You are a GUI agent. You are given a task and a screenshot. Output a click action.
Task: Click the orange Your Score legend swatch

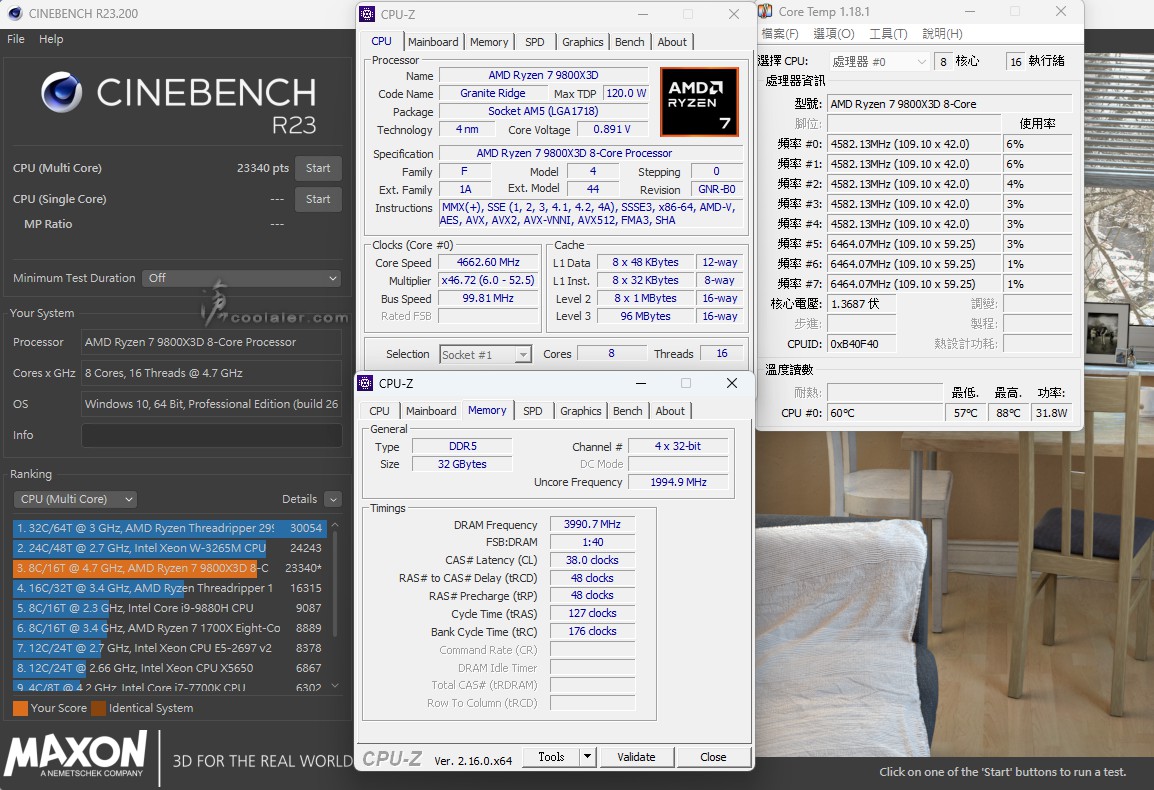[20, 708]
